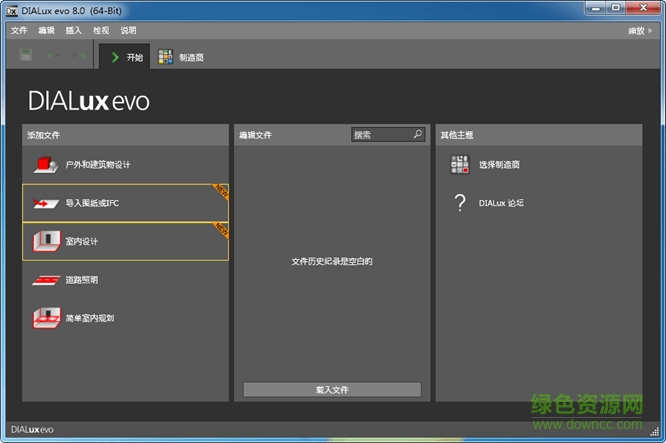Viewport: 666px width, 443px height.
Task: Click the magnifier search icon
Action: [418, 134]
